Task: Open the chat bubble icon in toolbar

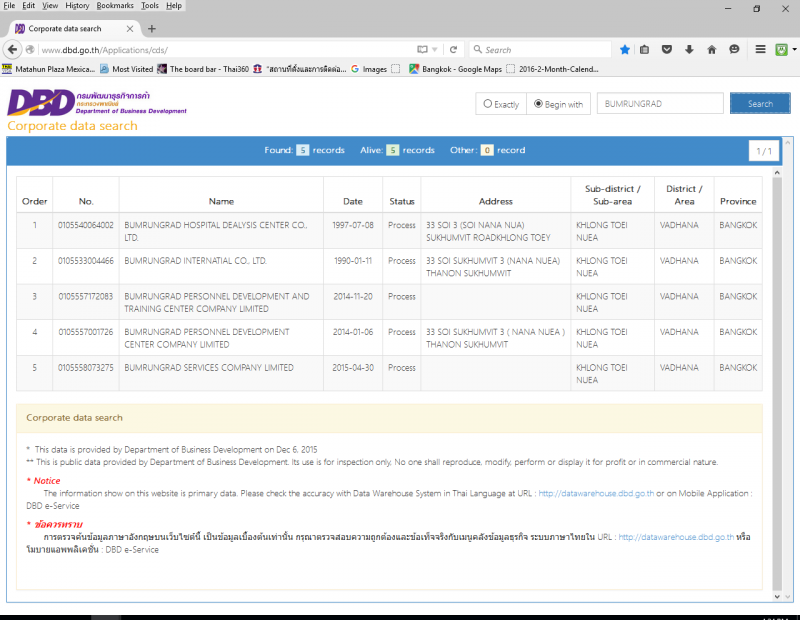Action: pyautogui.click(x=734, y=49)
